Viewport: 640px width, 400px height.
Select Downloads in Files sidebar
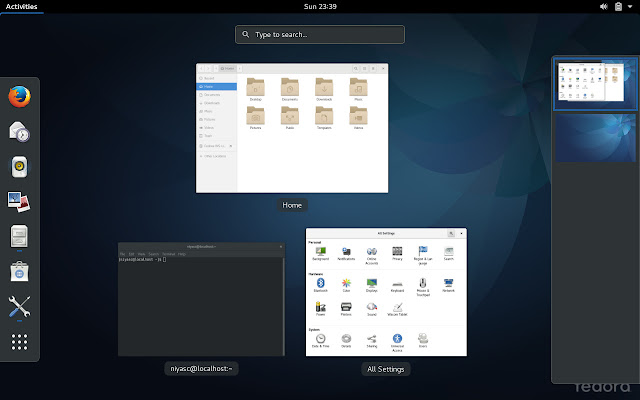216,103
